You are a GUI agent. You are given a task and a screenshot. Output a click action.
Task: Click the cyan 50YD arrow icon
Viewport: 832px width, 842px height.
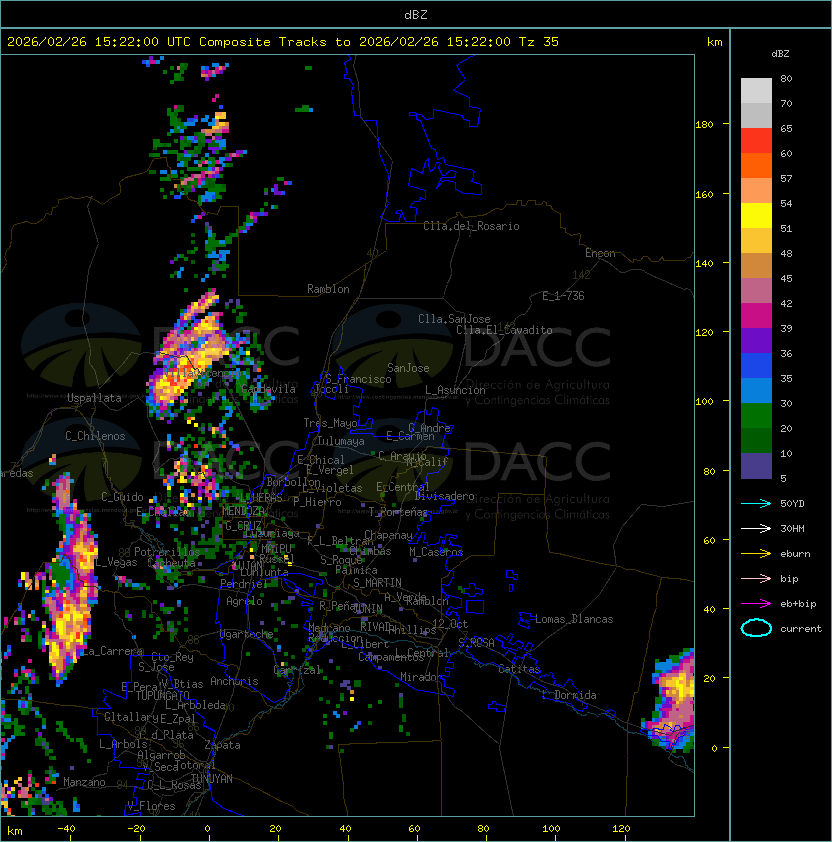click(x=756, y=503)
